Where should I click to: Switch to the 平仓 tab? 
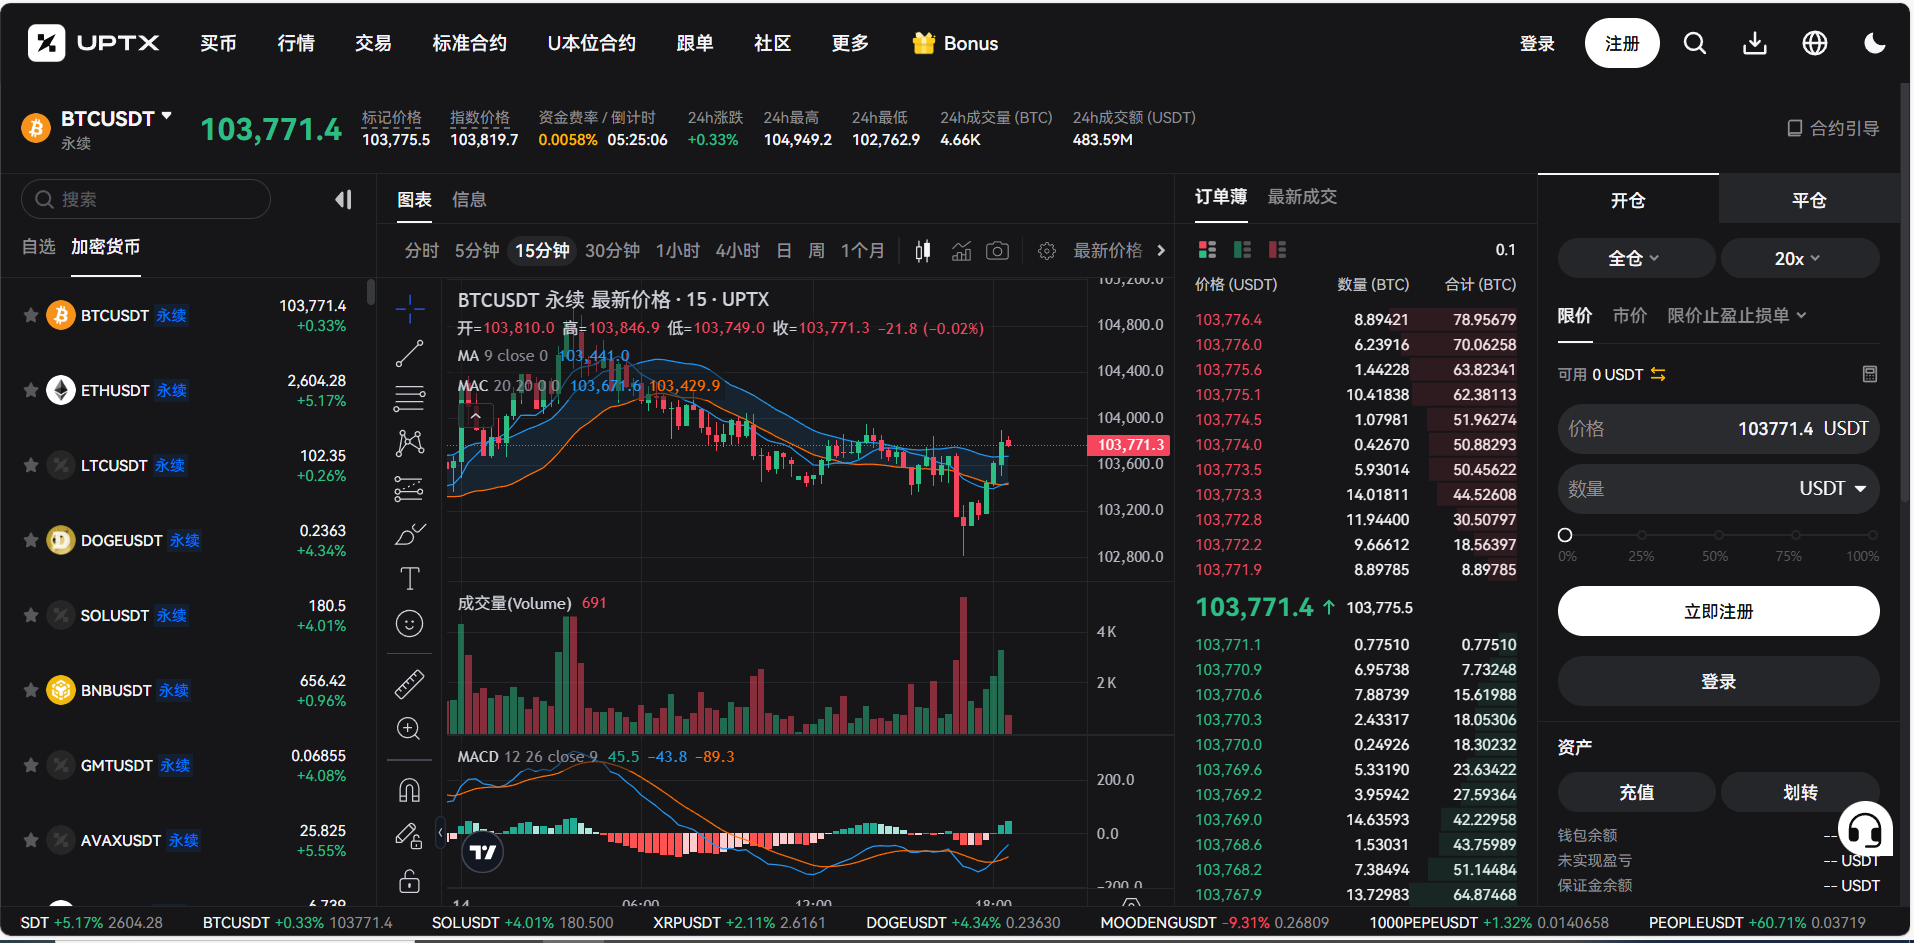[1809, 200]
